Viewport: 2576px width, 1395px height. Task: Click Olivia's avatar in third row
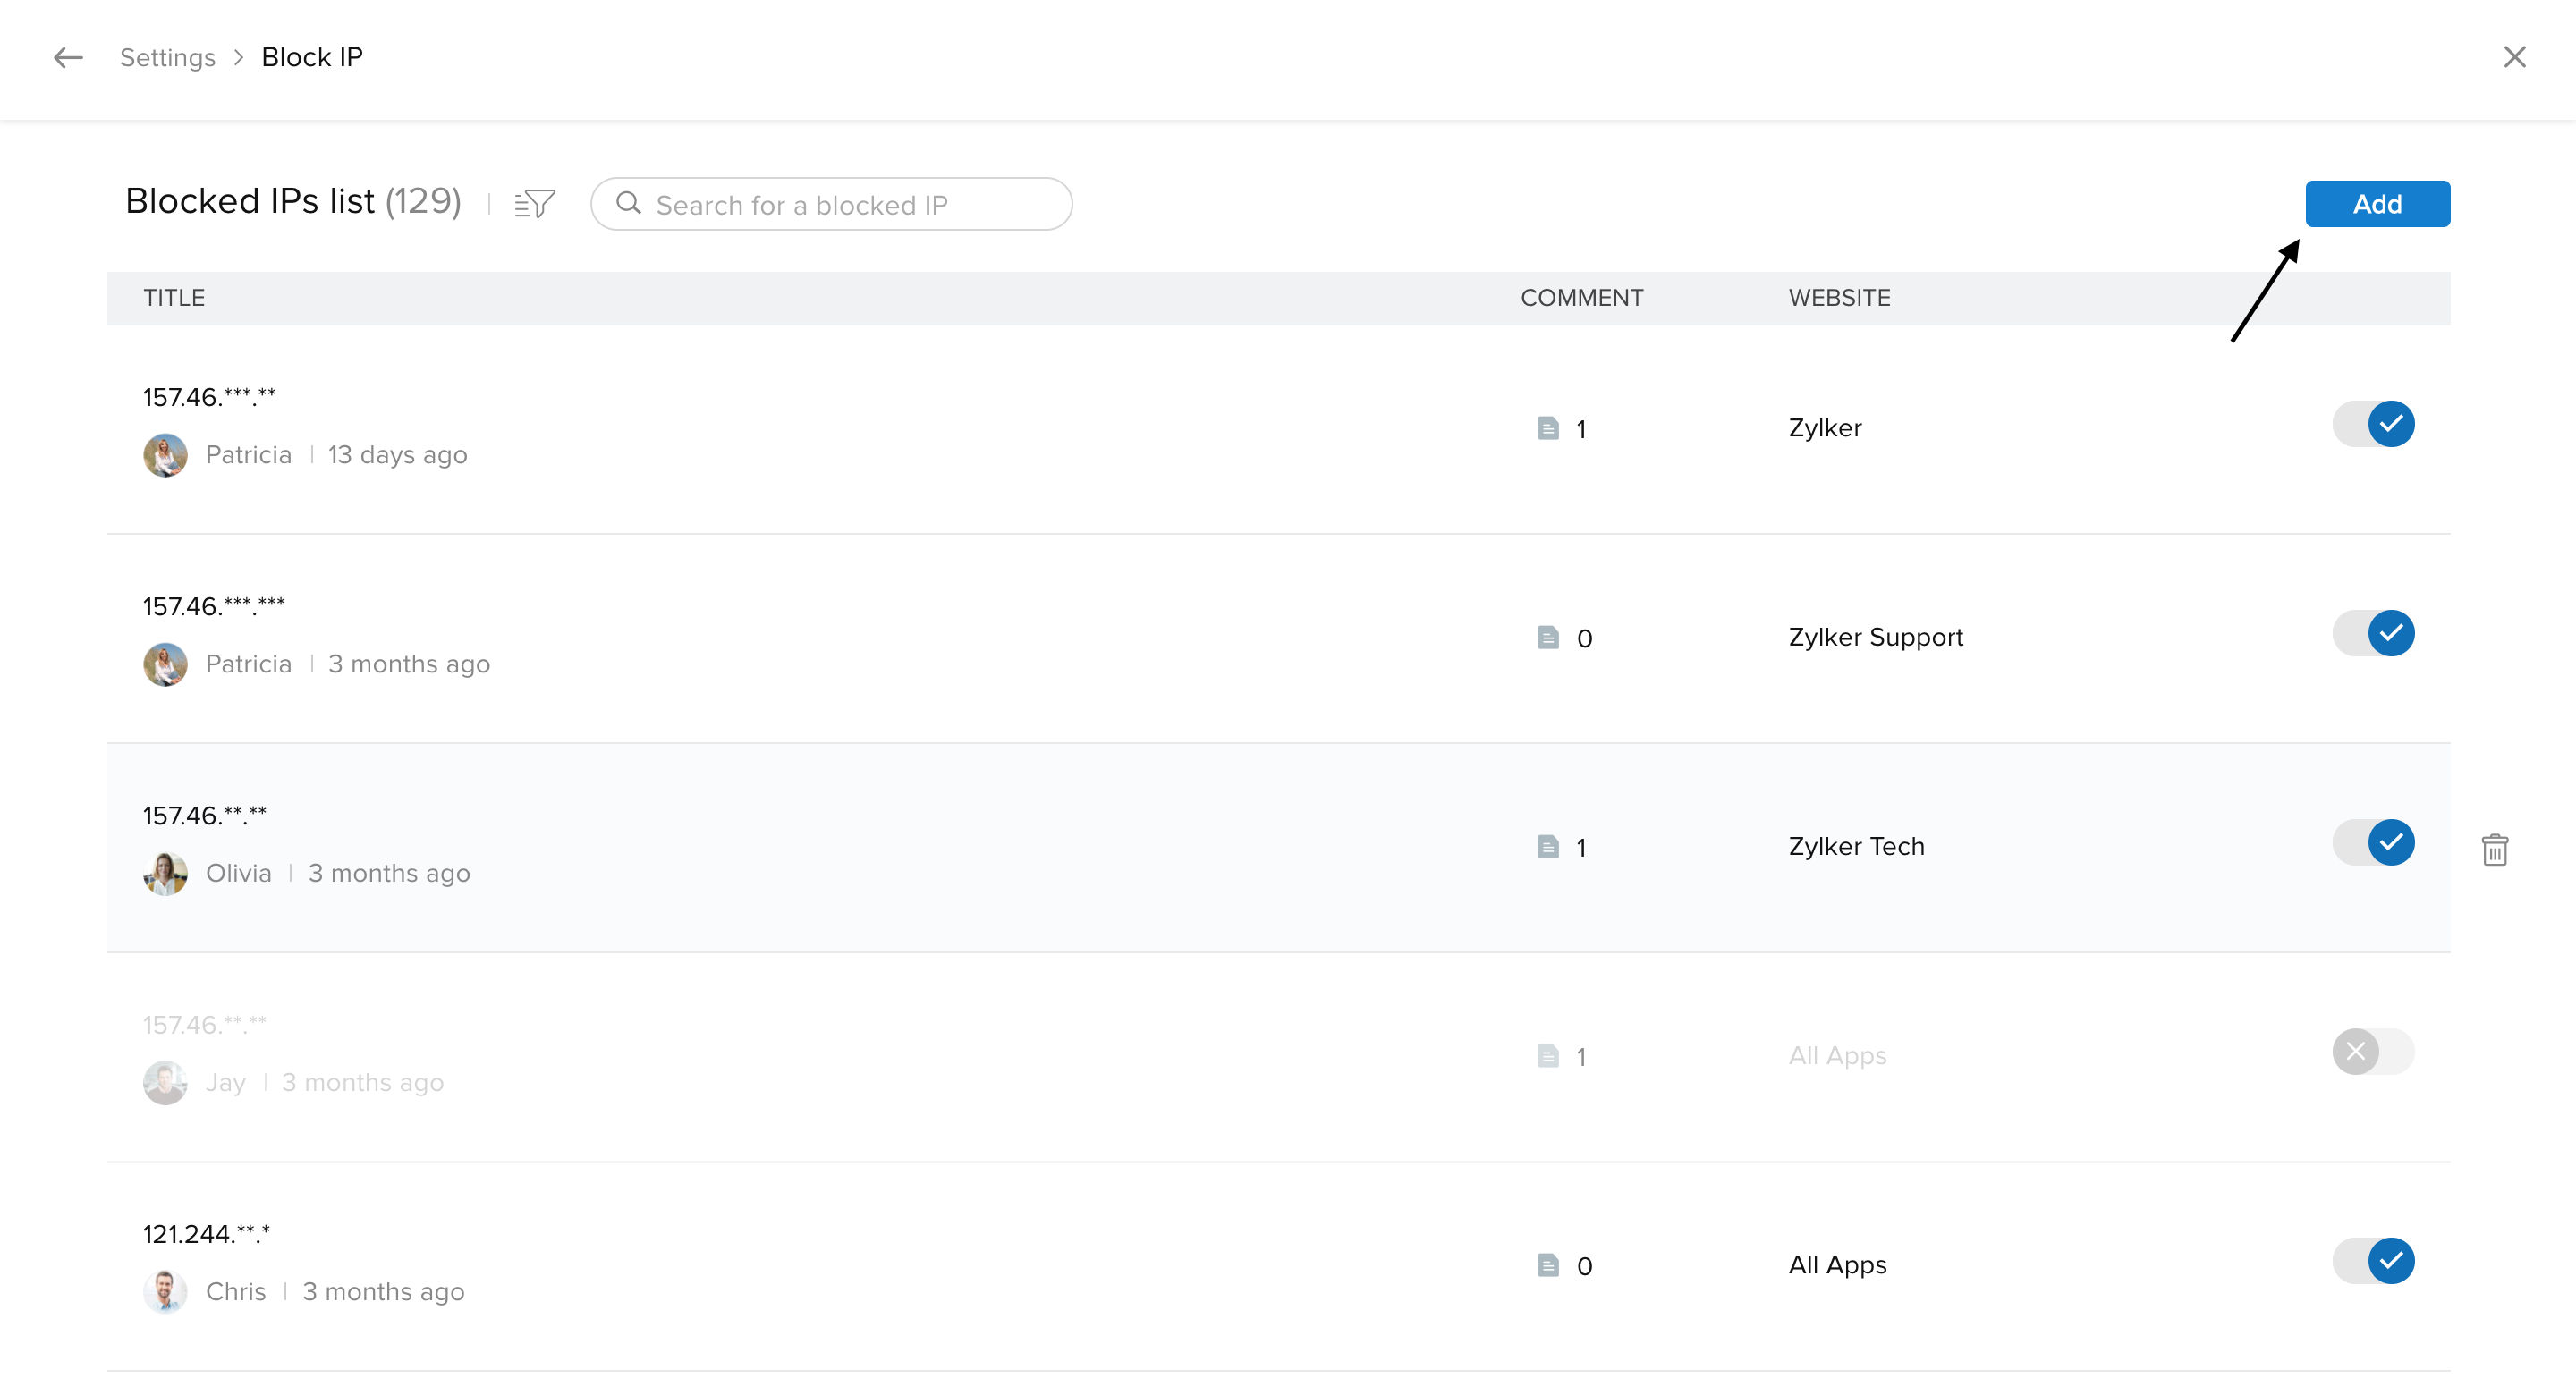[165, 873]
